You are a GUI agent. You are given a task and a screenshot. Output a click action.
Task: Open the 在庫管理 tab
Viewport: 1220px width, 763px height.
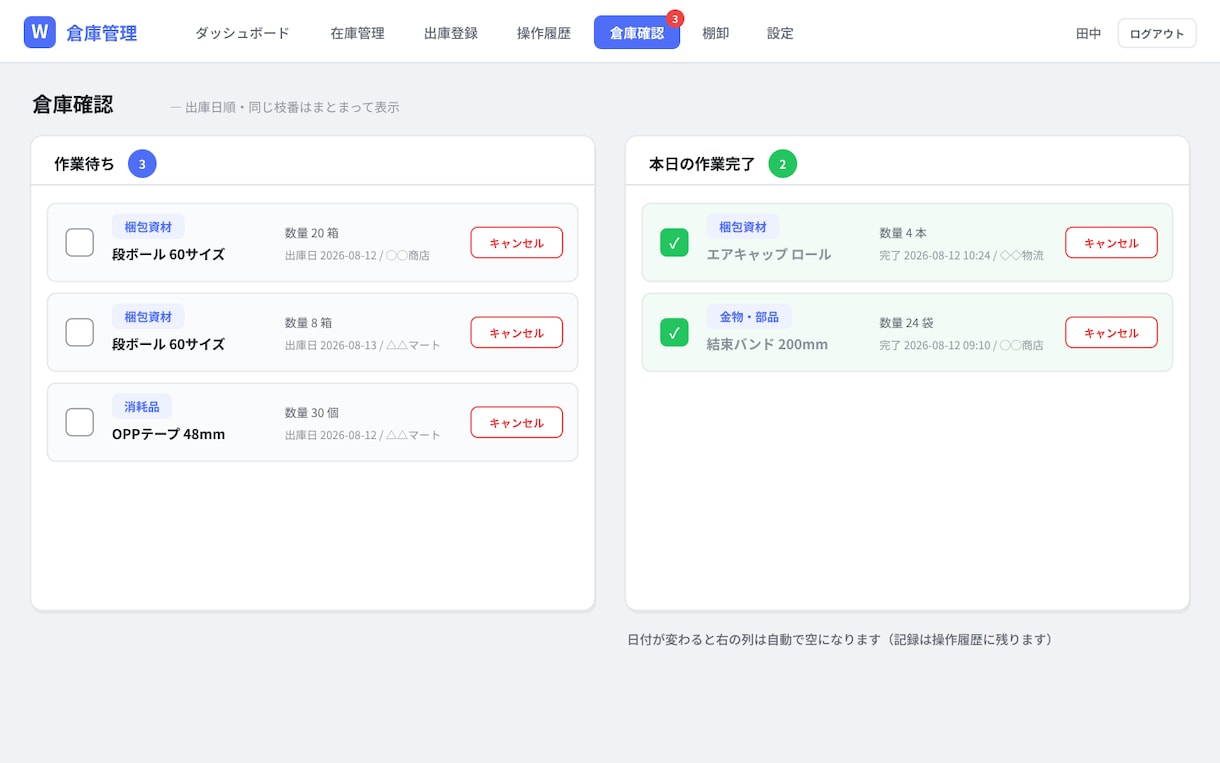(357, 33)
